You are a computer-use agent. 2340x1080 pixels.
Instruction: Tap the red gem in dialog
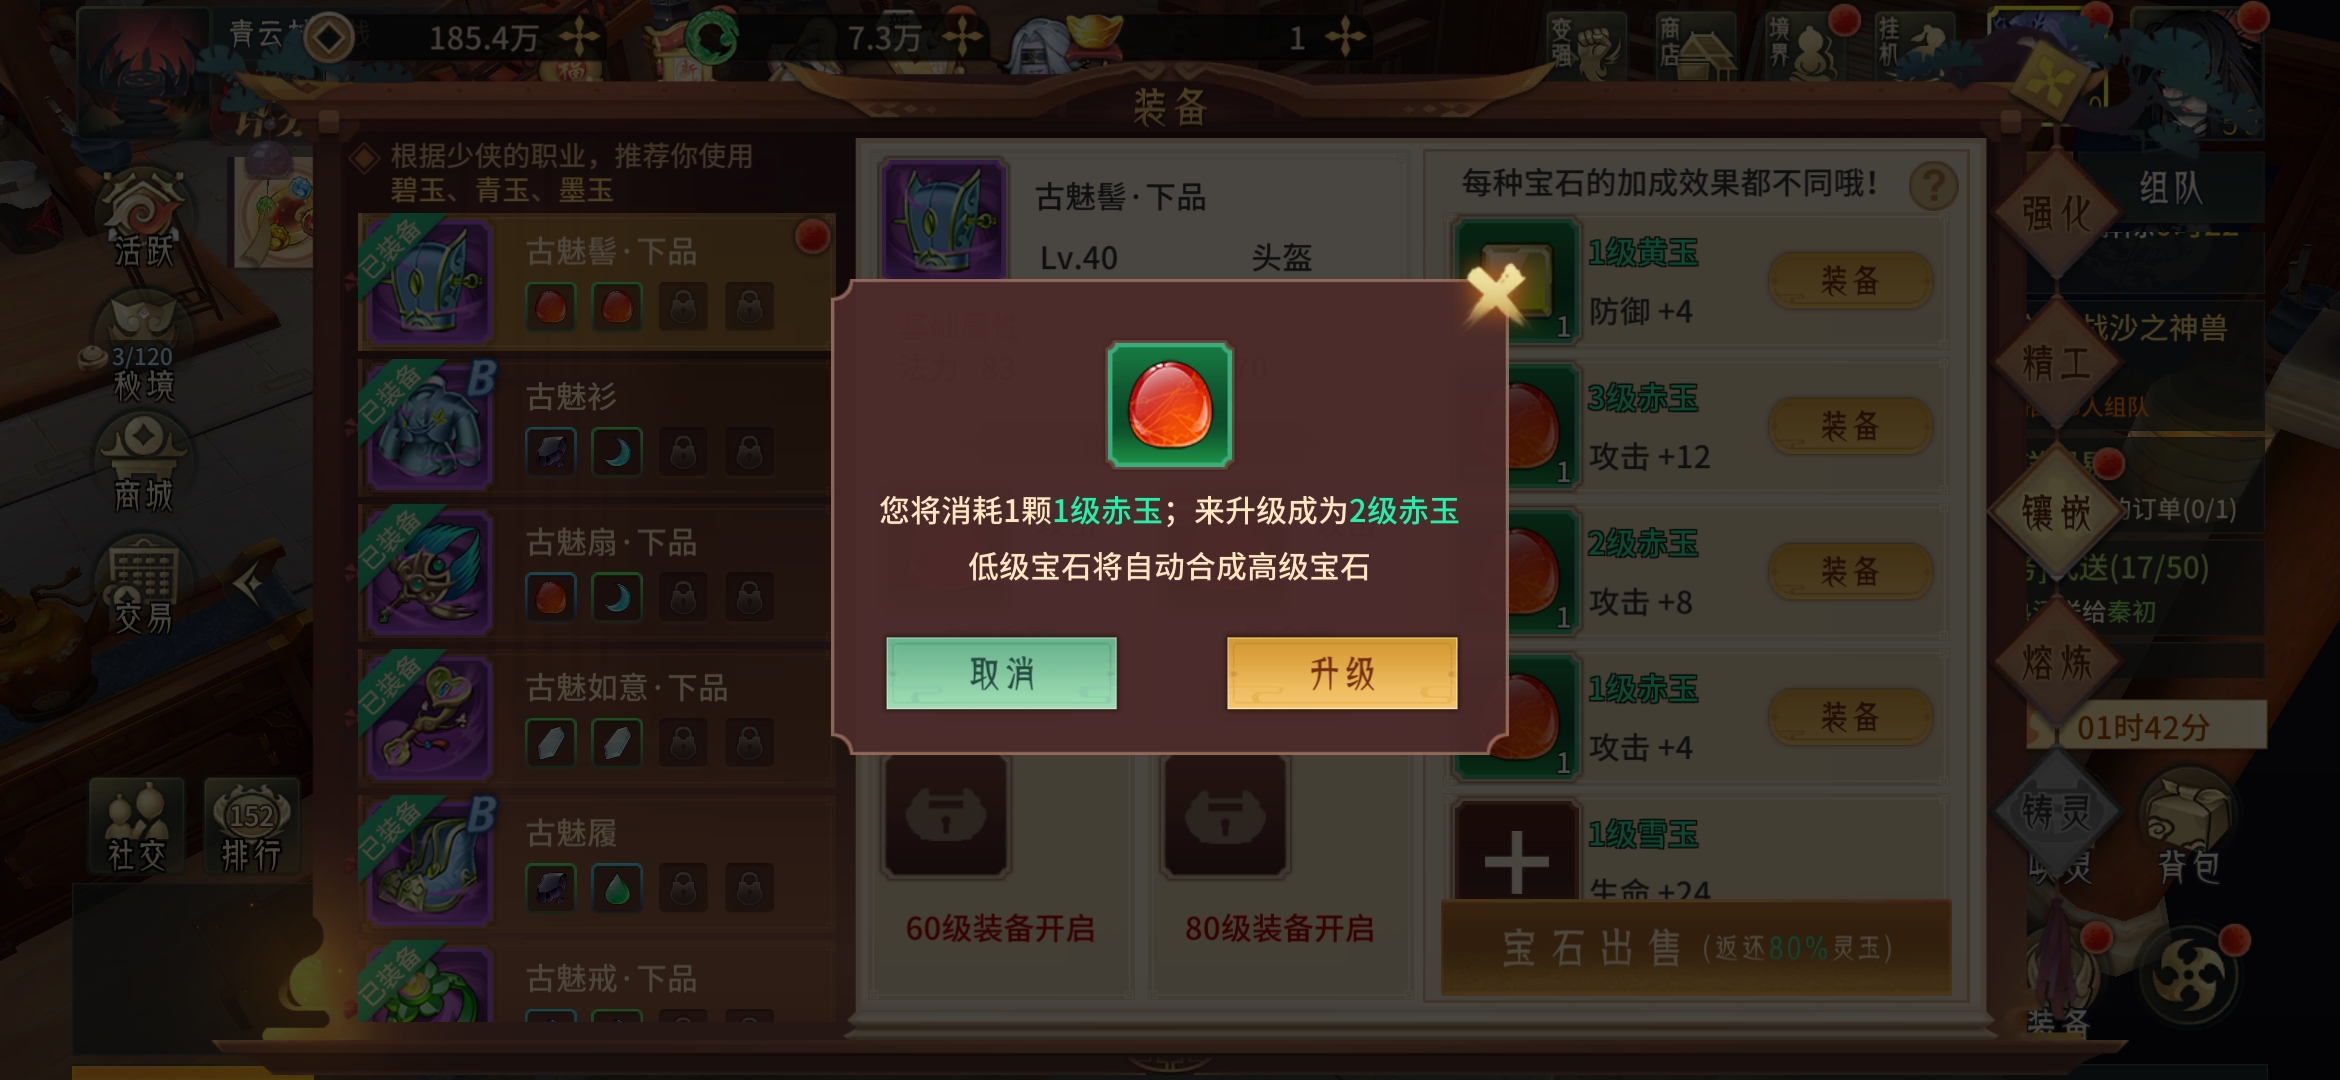tap(1169, 405)
